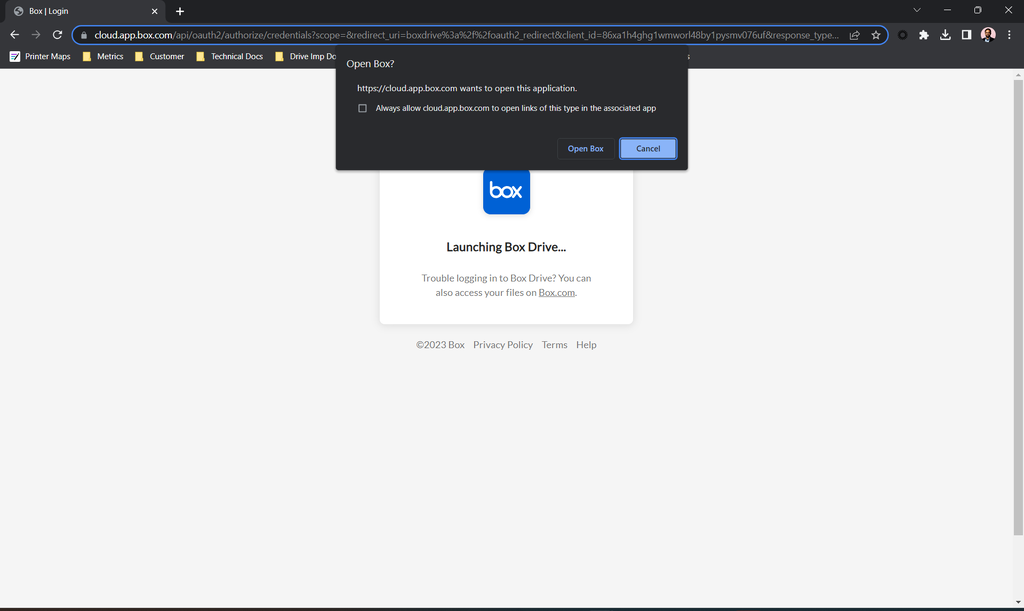1024x611 pixels.
Task: Open the Extensions puzzle icon
Action: pyautogui.click(x=924, y=34)
